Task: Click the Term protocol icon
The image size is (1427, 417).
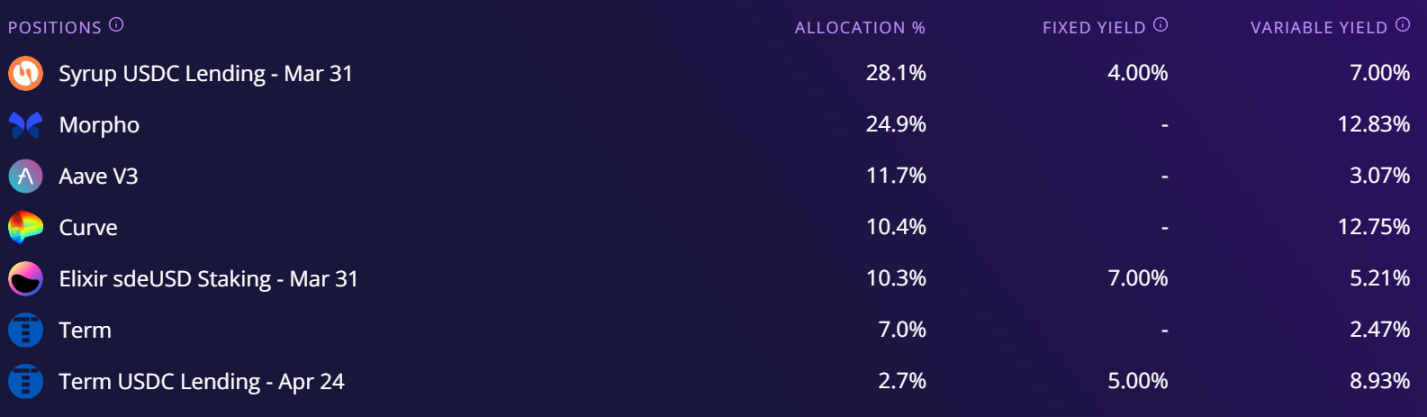Action: click(25, 330)
